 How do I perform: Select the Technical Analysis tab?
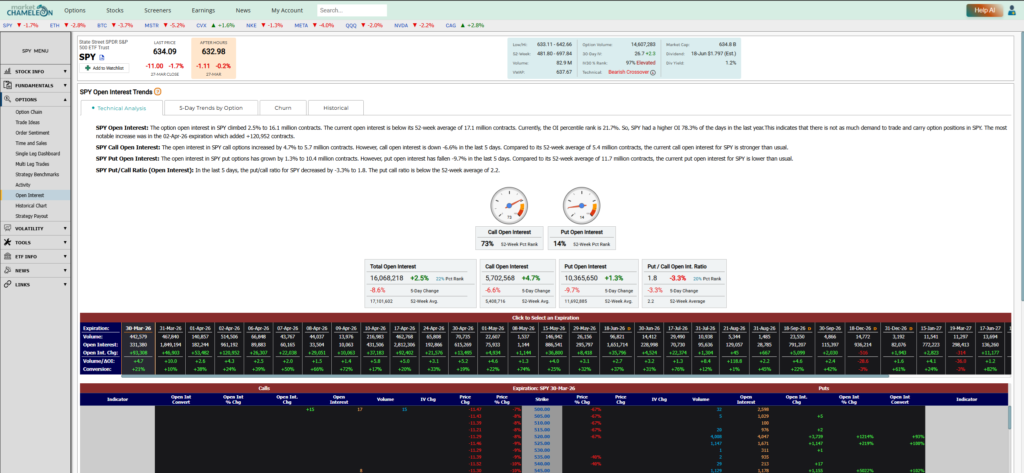pos(119,108)
